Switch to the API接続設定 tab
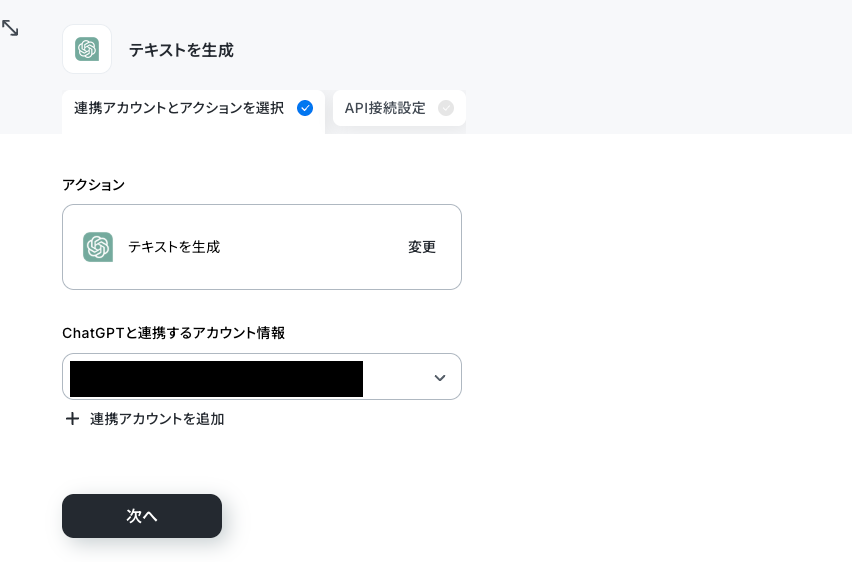The height and width of the screenshot is (562, 852). [x=399, y=108]
